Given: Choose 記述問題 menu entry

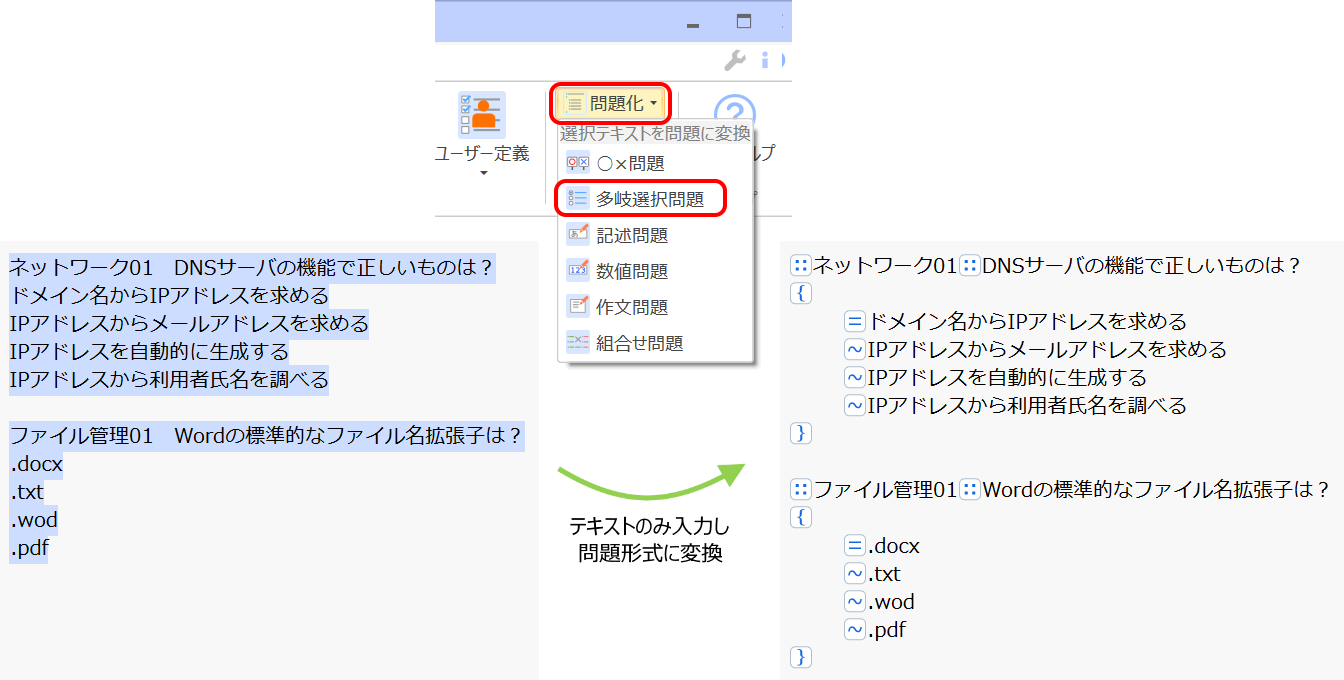Looking at the screenshot, I should (631, 235).
